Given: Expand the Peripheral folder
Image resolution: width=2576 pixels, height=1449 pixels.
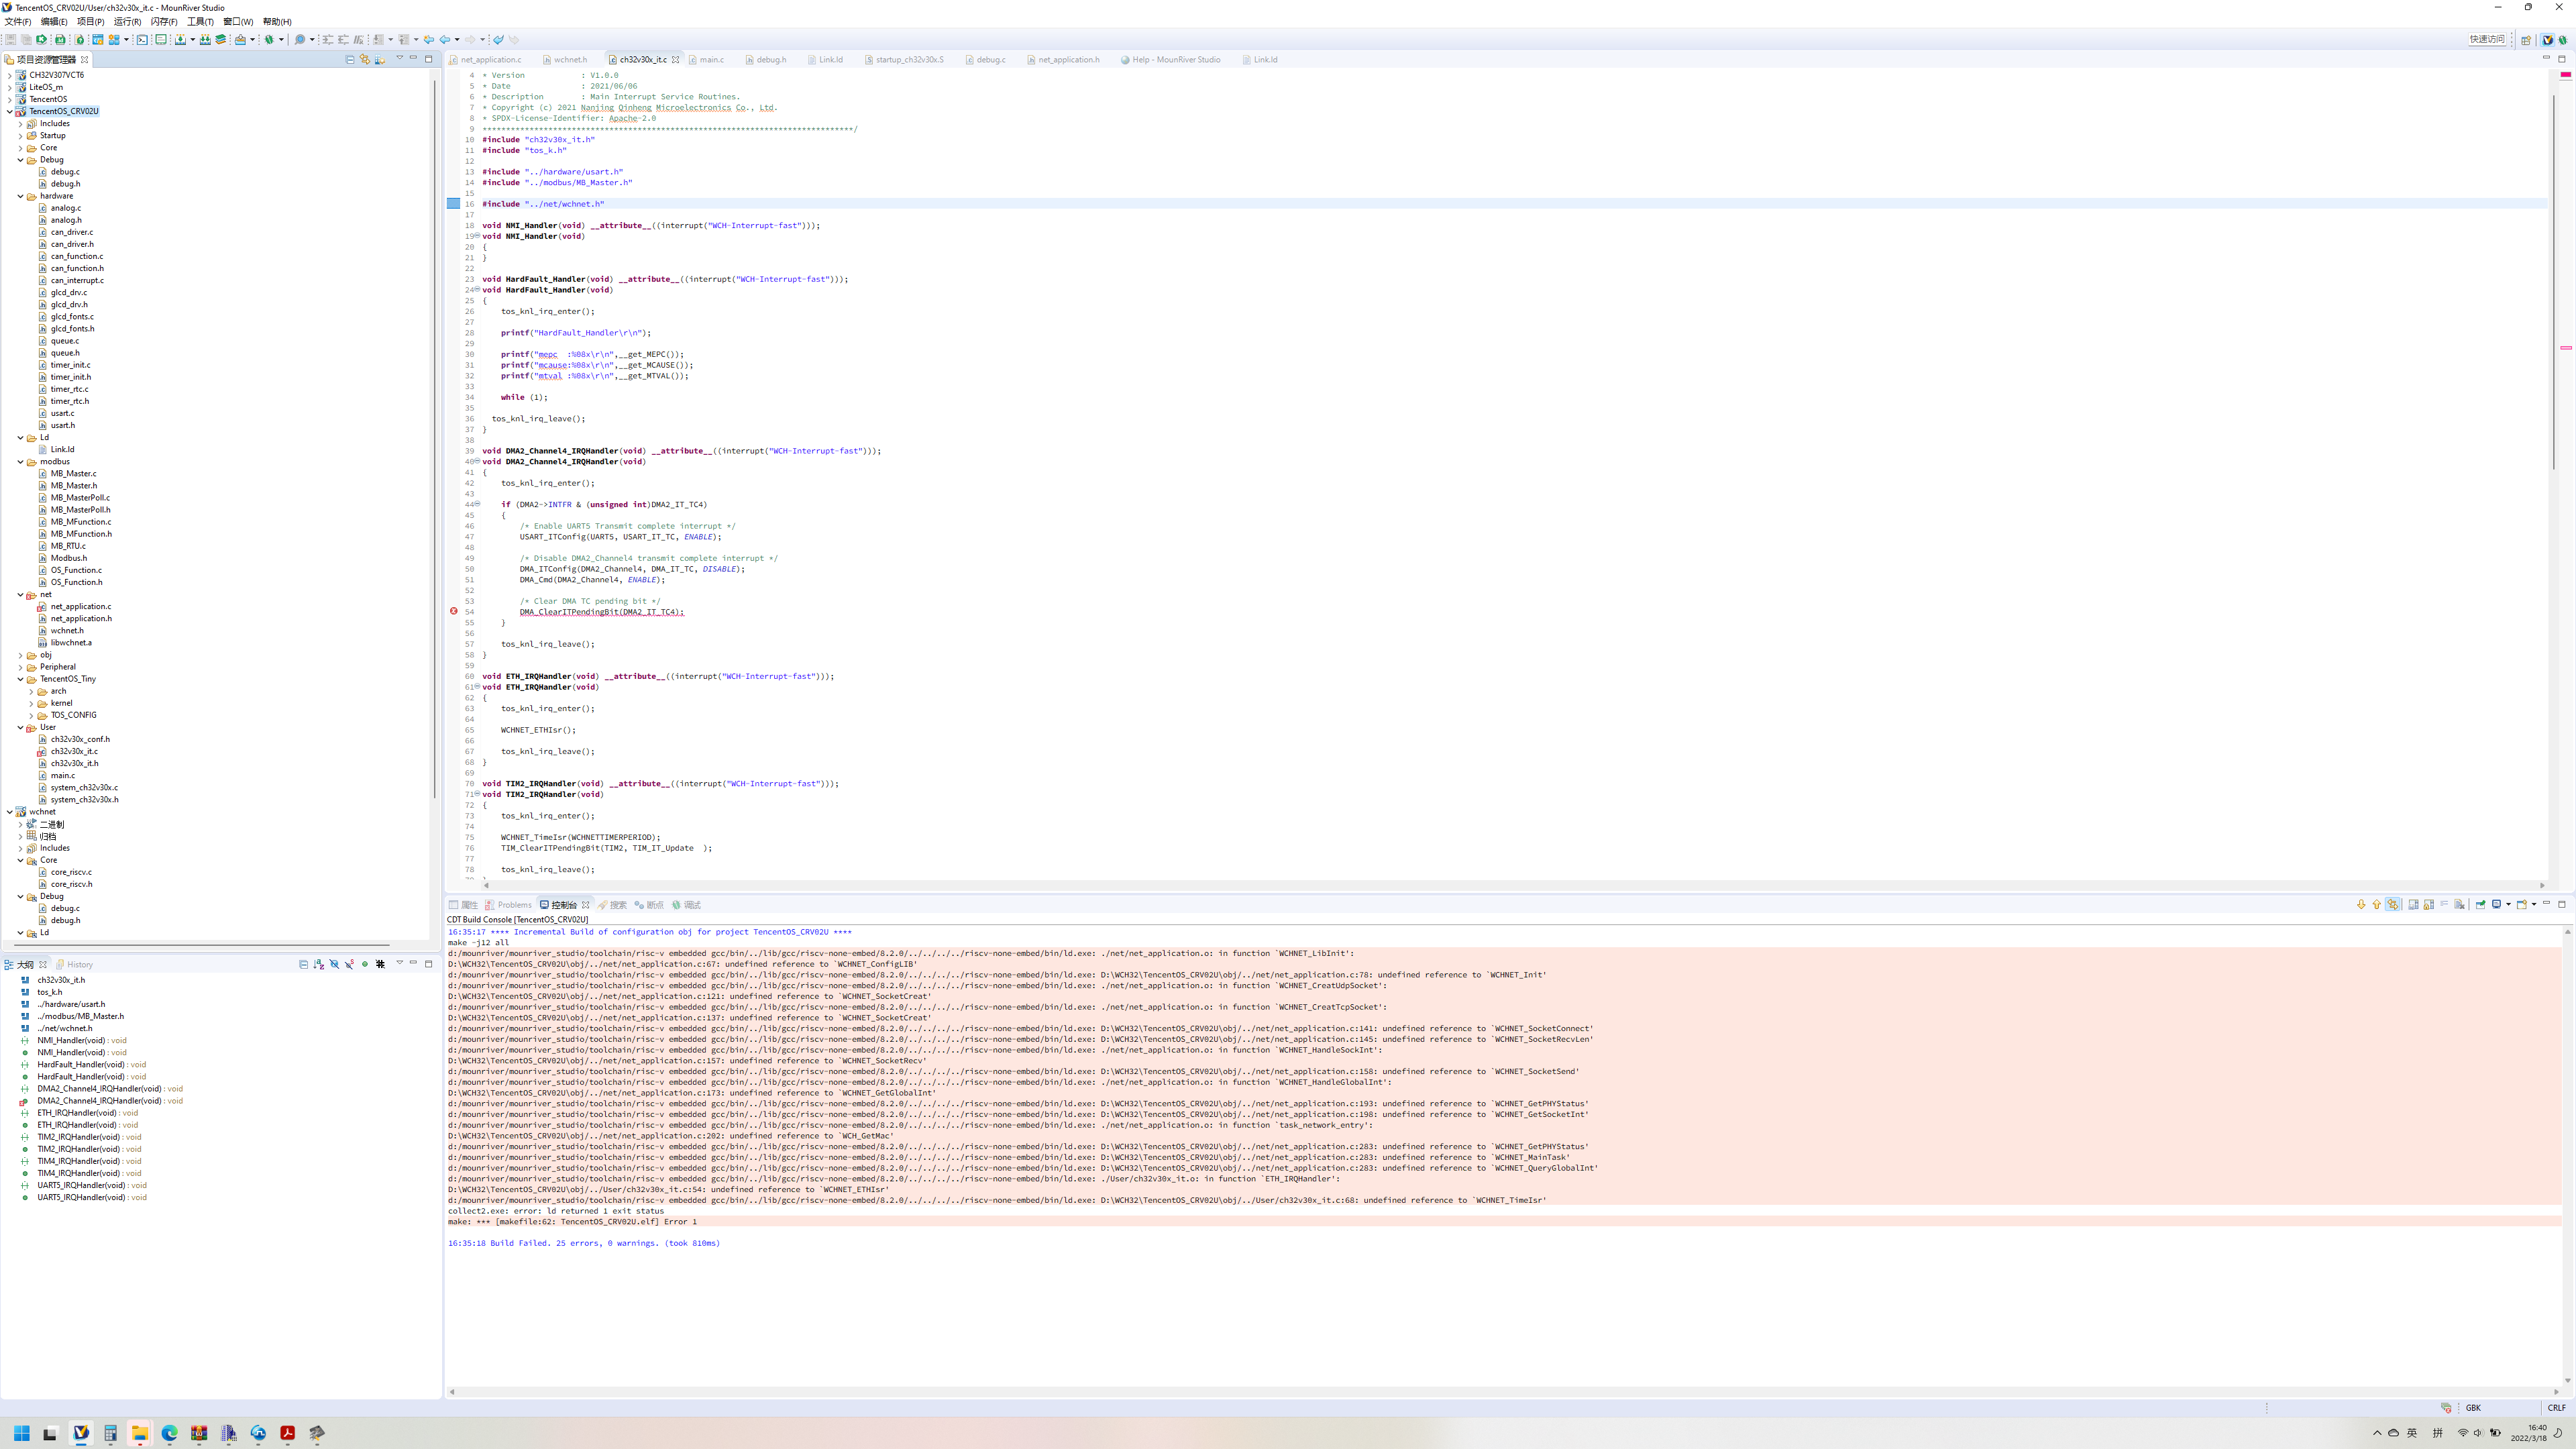Looking at the screenshot, I should pos(21,667).
